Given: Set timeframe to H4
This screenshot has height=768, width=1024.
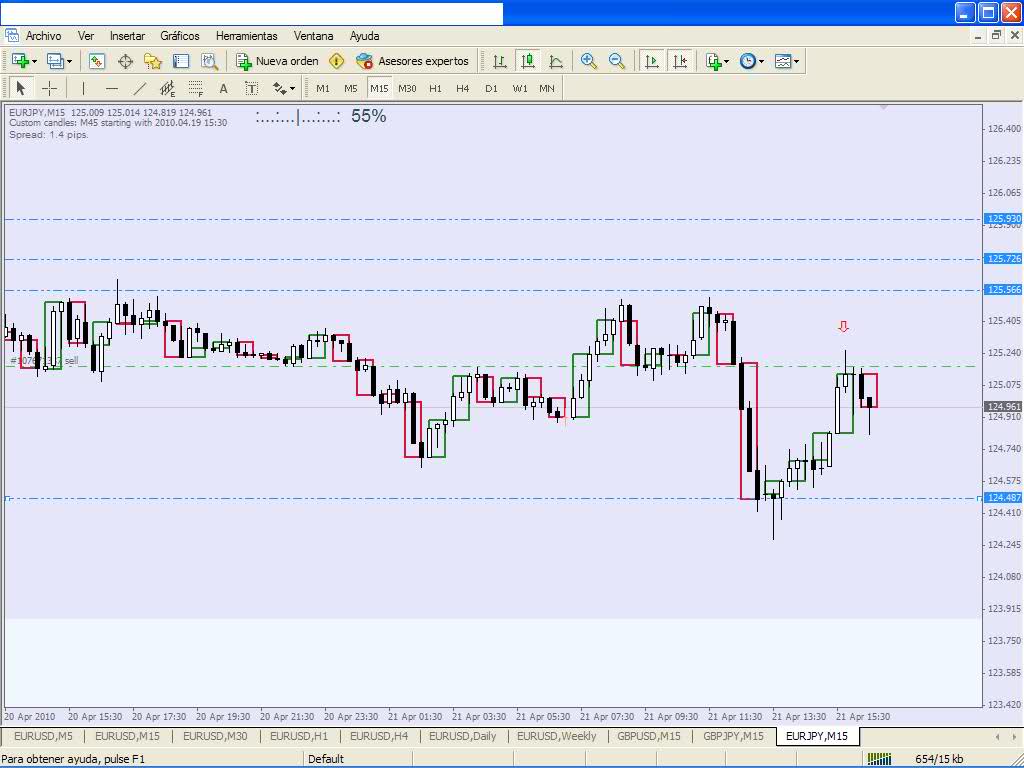Looking at the screenshot, I should click(x=463, y=88).
